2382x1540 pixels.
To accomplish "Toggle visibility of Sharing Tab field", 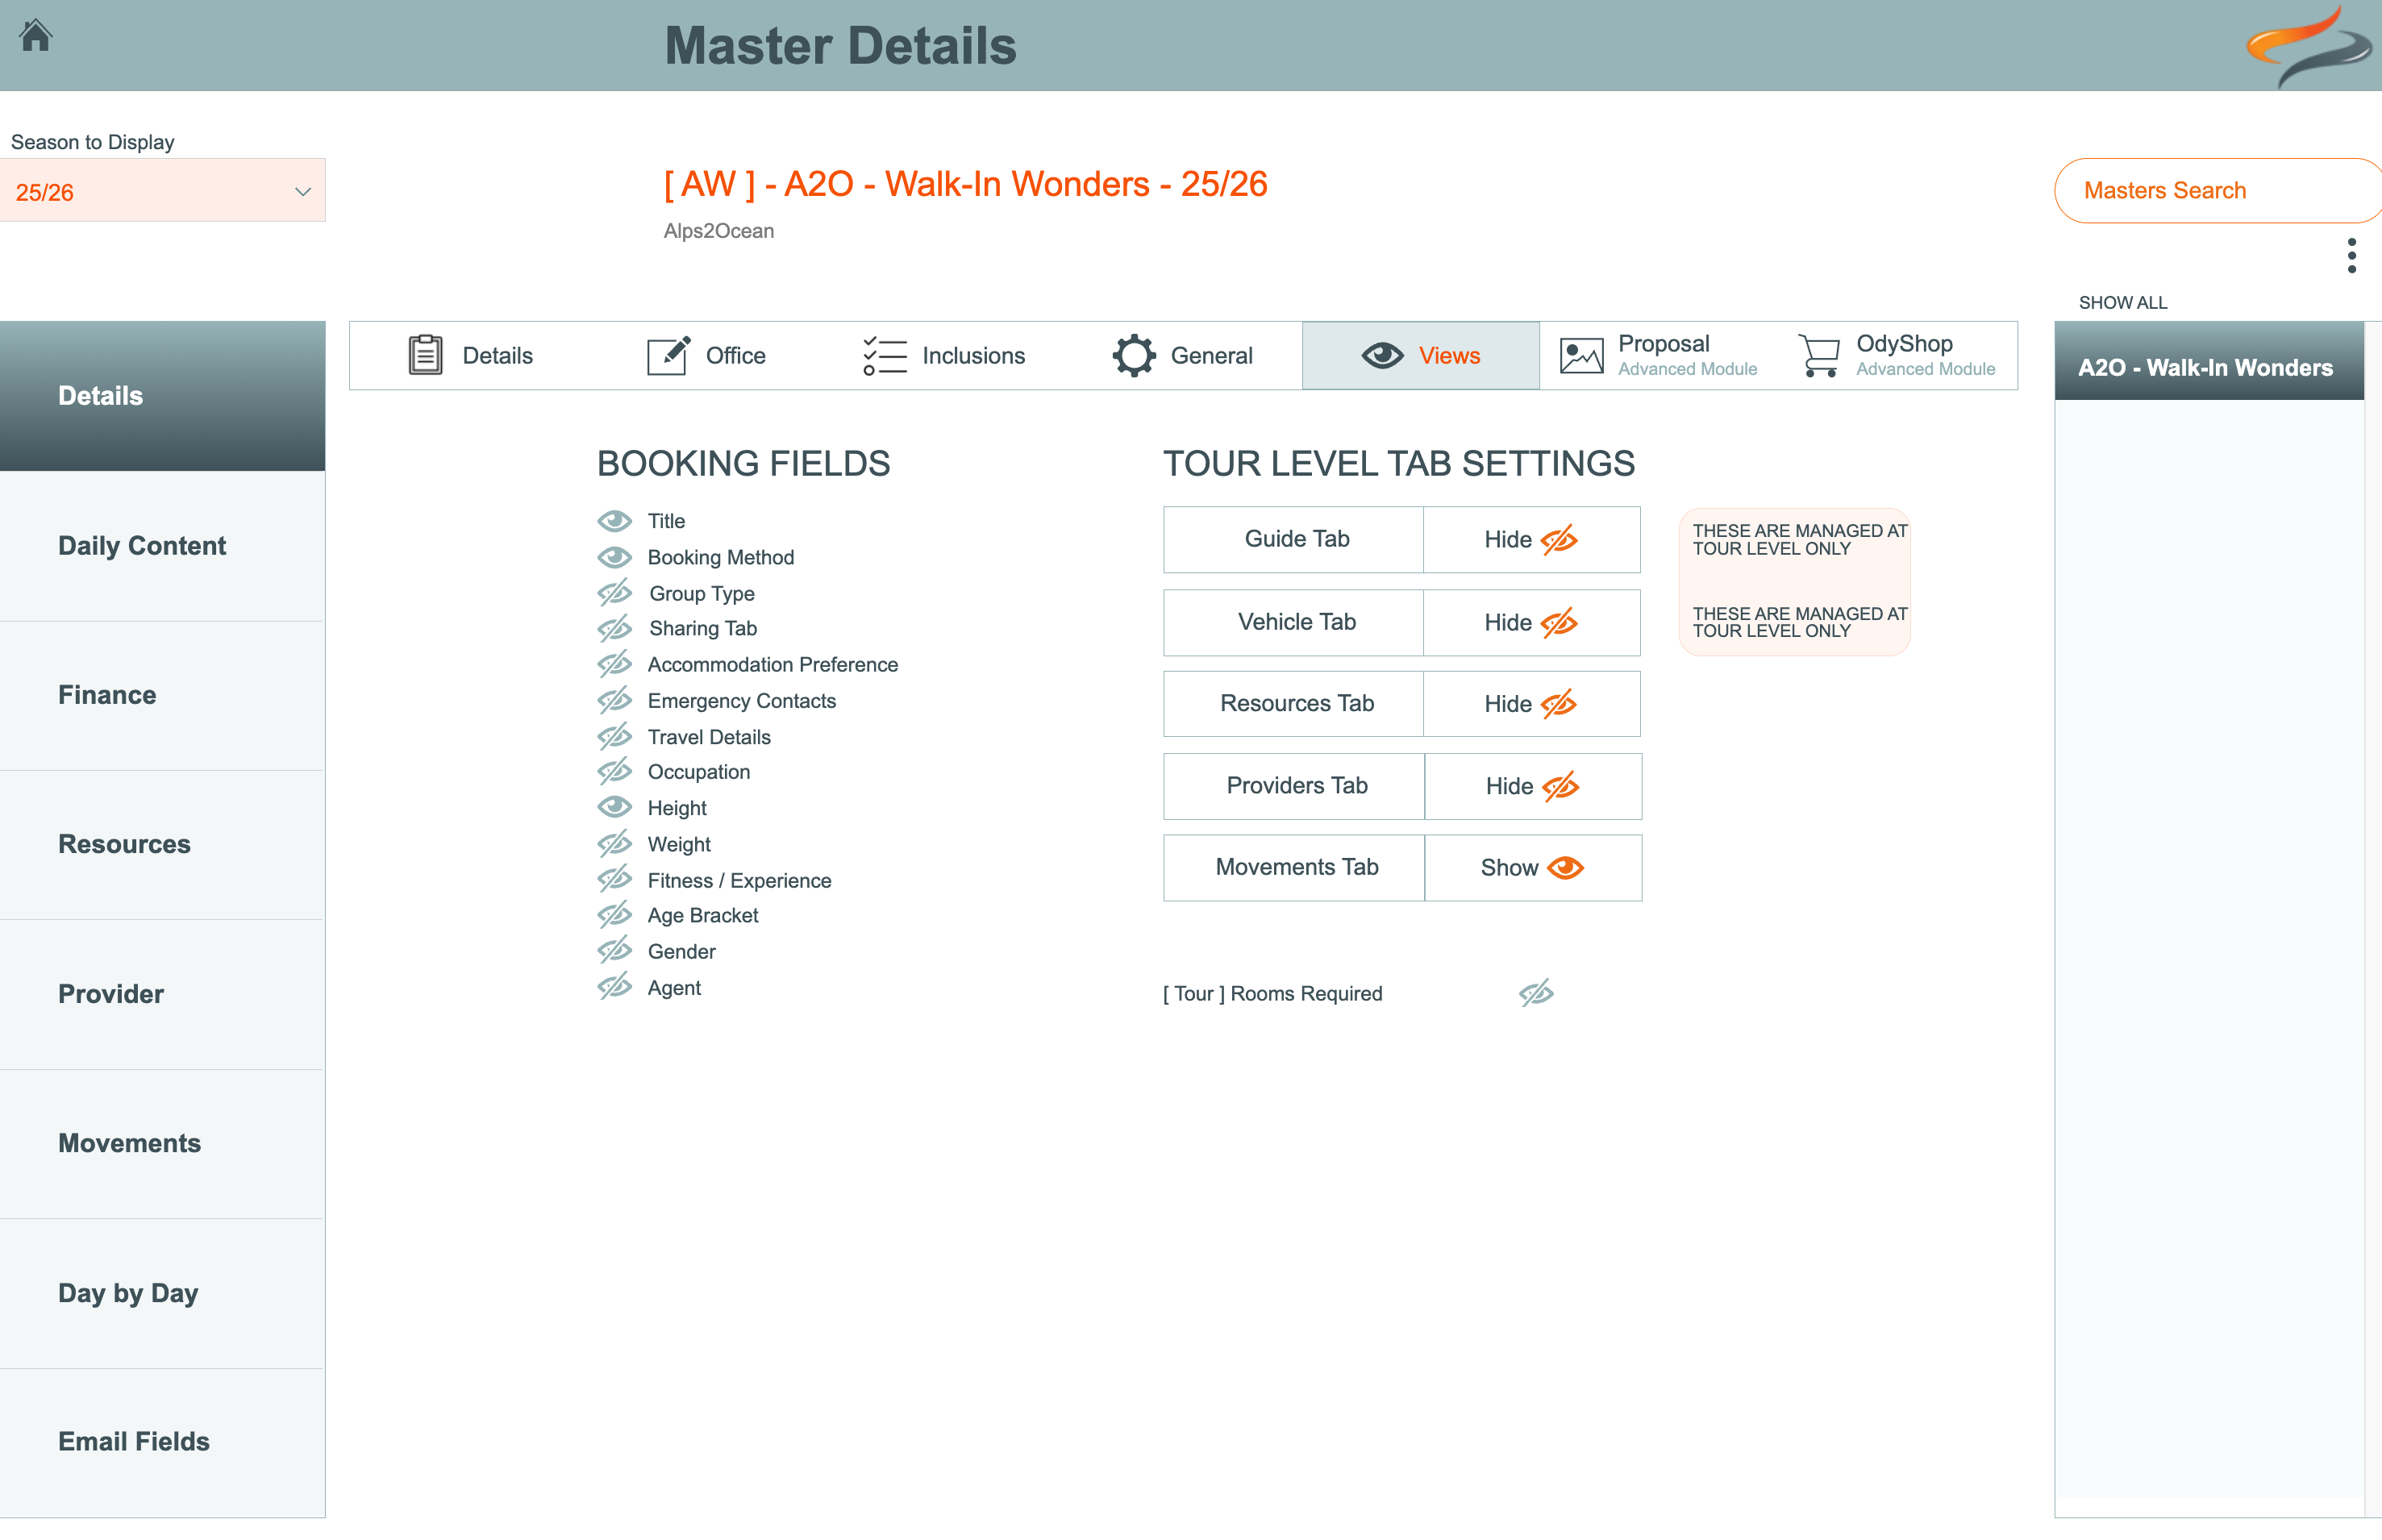I will pyautogui.click(x=615, y=628).
